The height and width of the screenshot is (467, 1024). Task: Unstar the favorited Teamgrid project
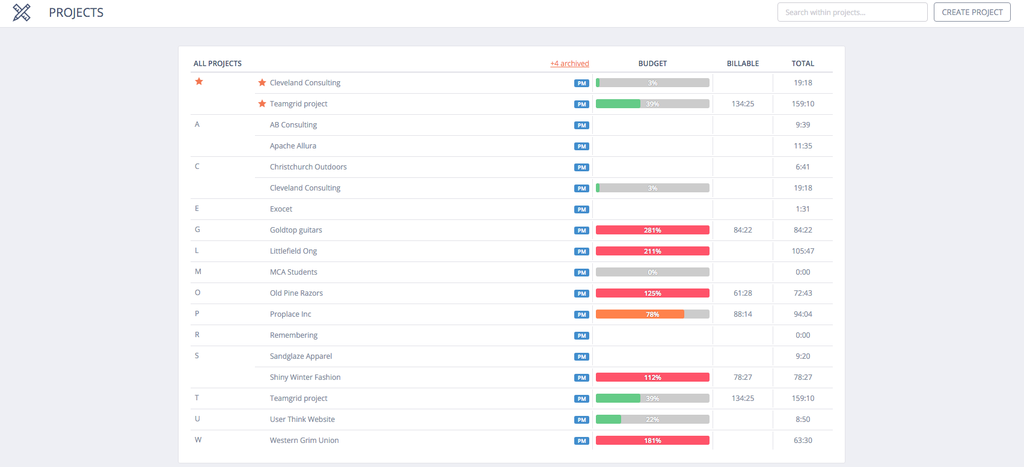pyautogui.click(x=262, y=104)
